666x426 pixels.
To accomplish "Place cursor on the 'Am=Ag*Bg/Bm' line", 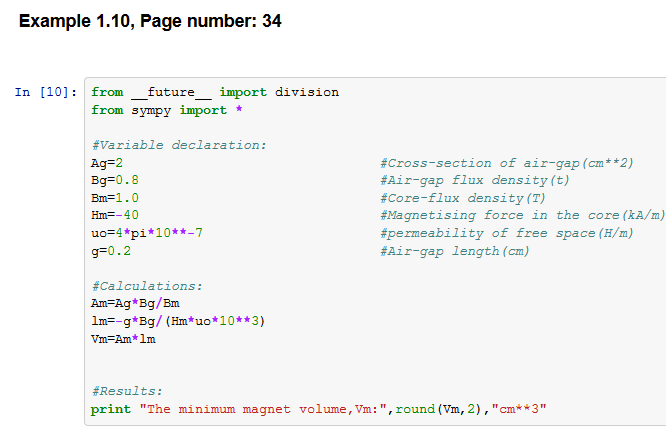I will point(135,303).
